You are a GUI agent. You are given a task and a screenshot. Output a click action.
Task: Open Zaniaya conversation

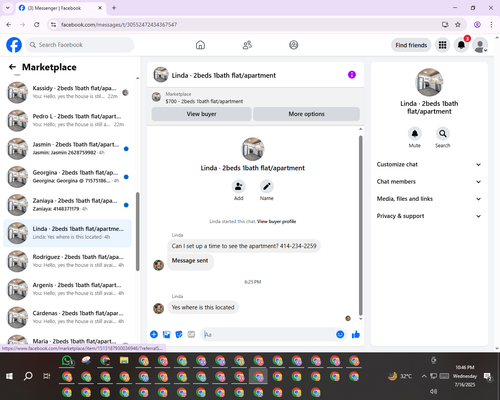[x=68, y=205]
